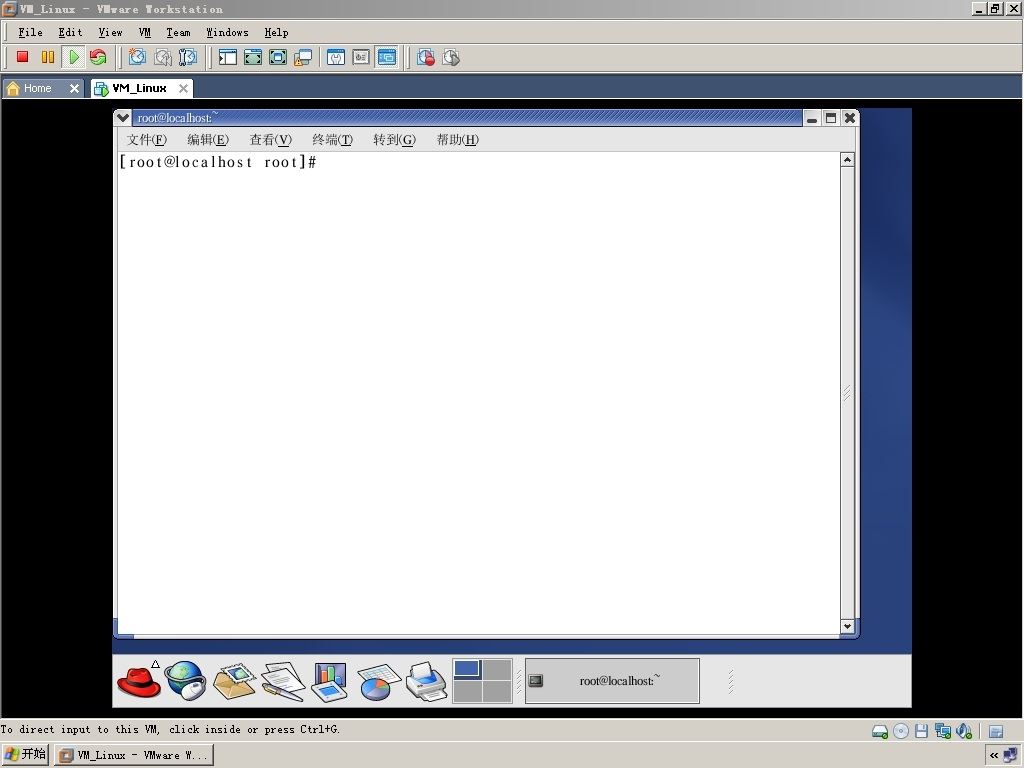Enter full screen mode
This screenshot has width=1024, height=768.
tap(278, 57)
